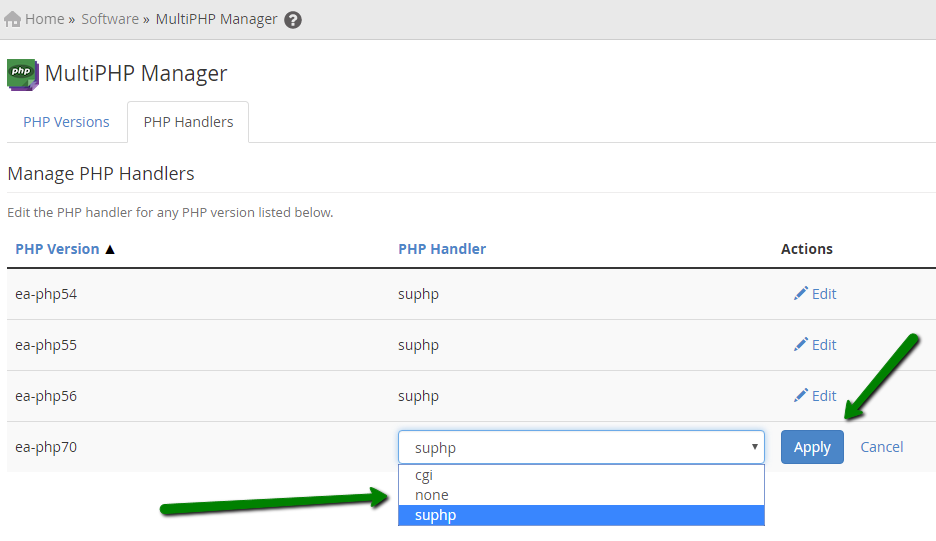
Task: Choose cgi from handler list
Action: (581, 475)
